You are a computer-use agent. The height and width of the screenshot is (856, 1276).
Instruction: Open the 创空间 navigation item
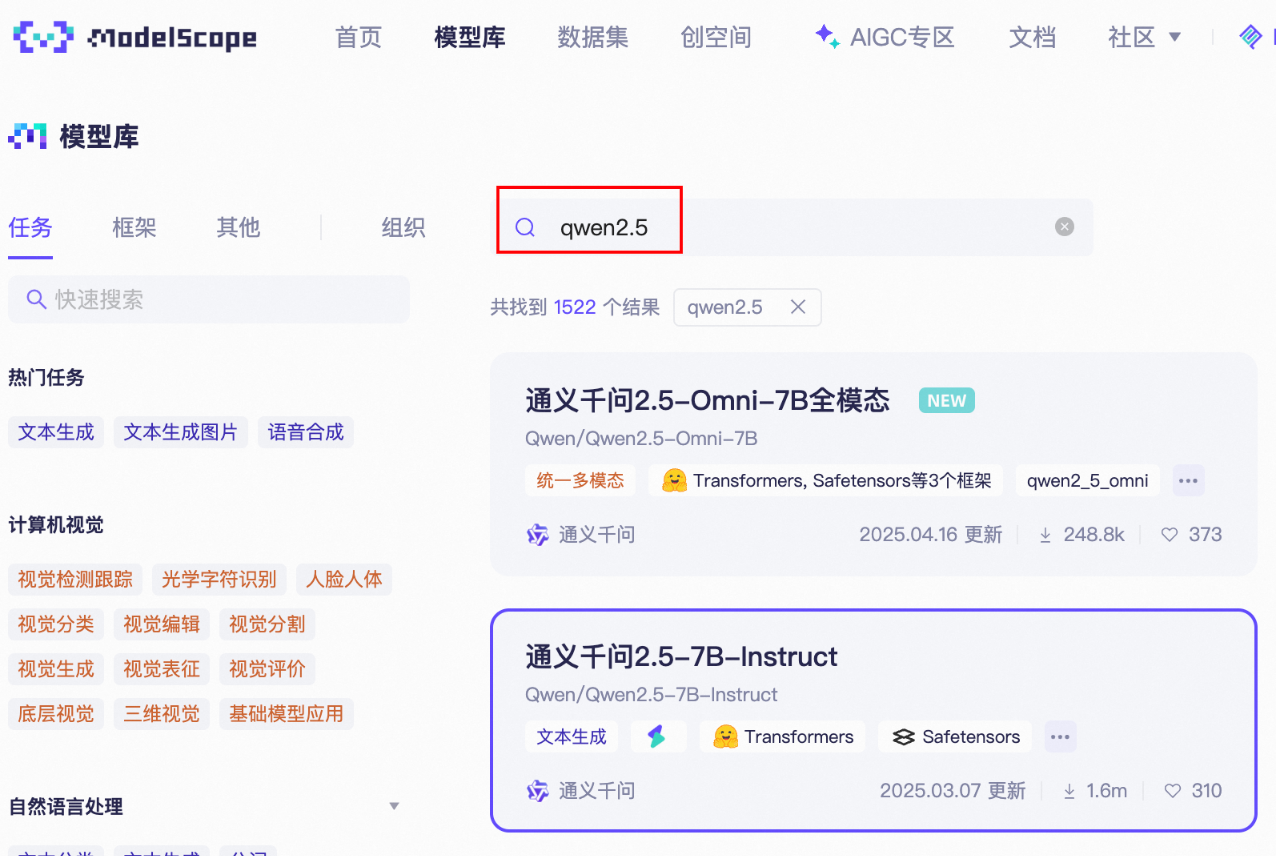pyautogui.click(x=716, y=37)
